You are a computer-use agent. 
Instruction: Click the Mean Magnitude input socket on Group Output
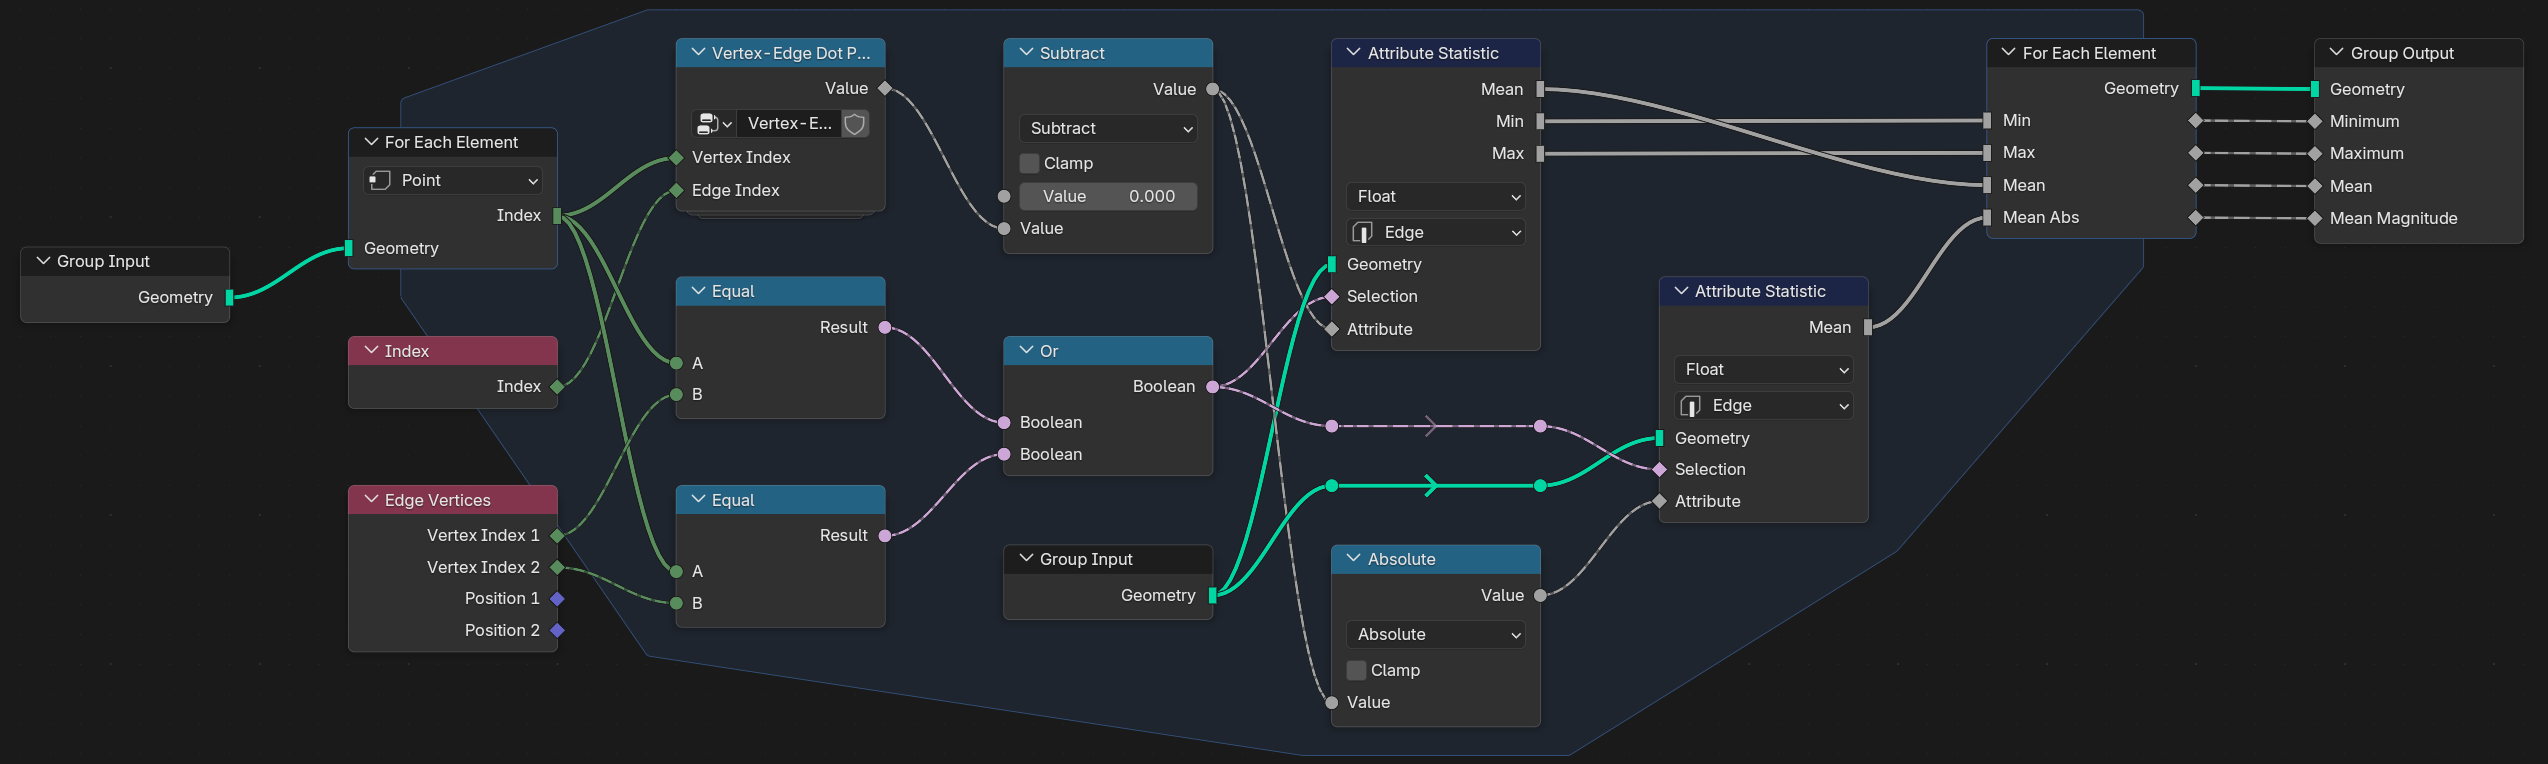(2314, 218)
